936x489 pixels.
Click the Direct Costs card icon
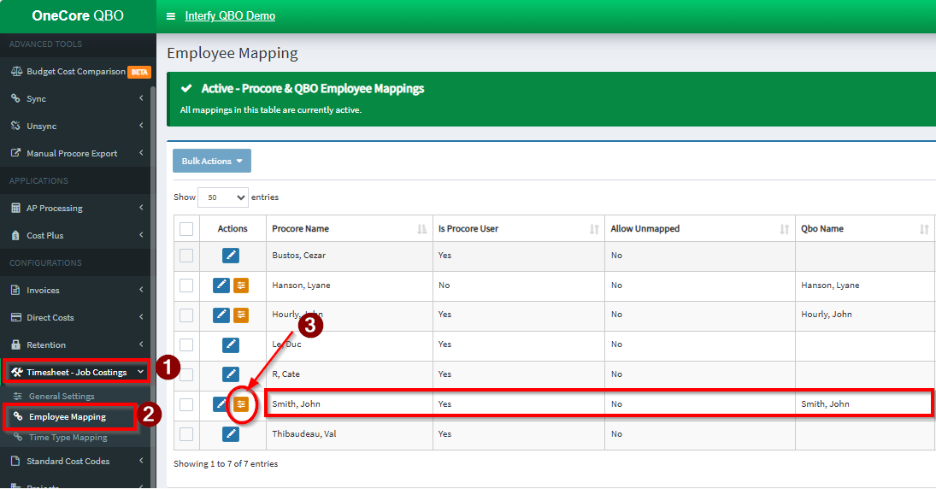click(x=16, y=317)
